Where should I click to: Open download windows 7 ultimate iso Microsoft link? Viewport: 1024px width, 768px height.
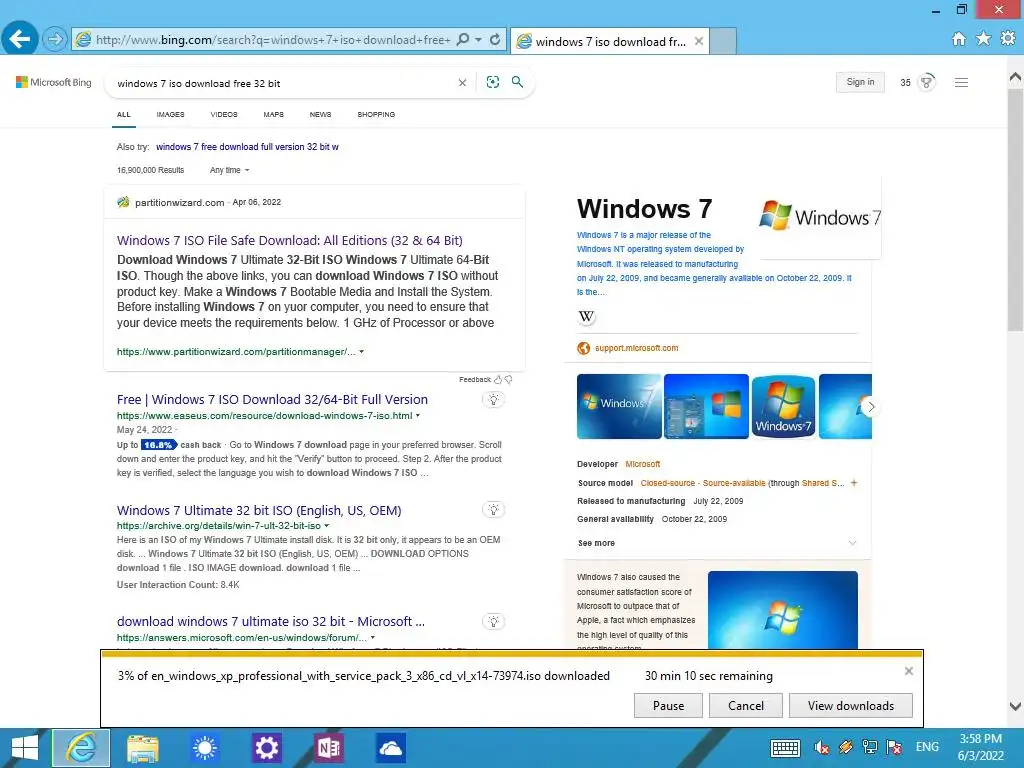coord(271,621)
